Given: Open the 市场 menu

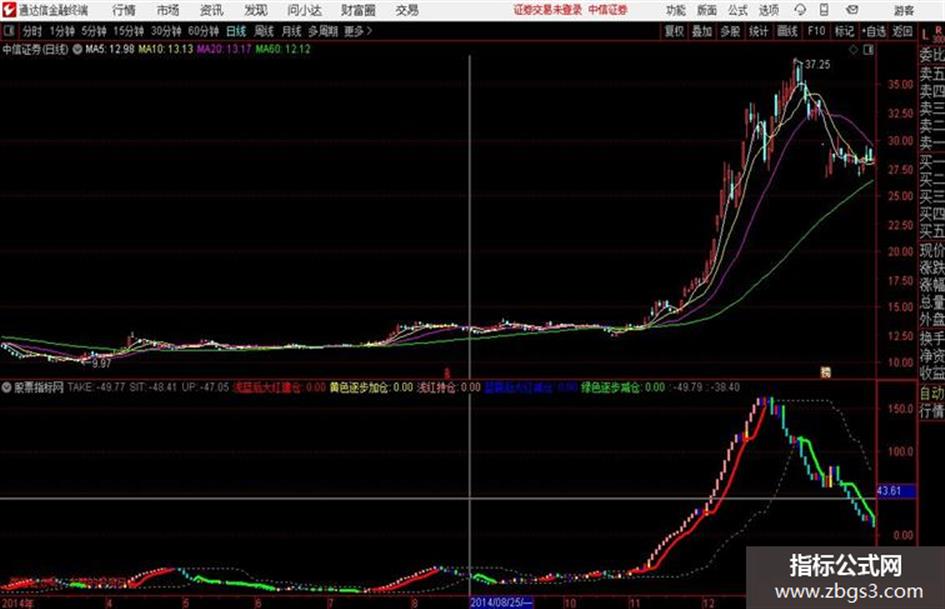Looking at the screenshot, I should coord(168,10).
